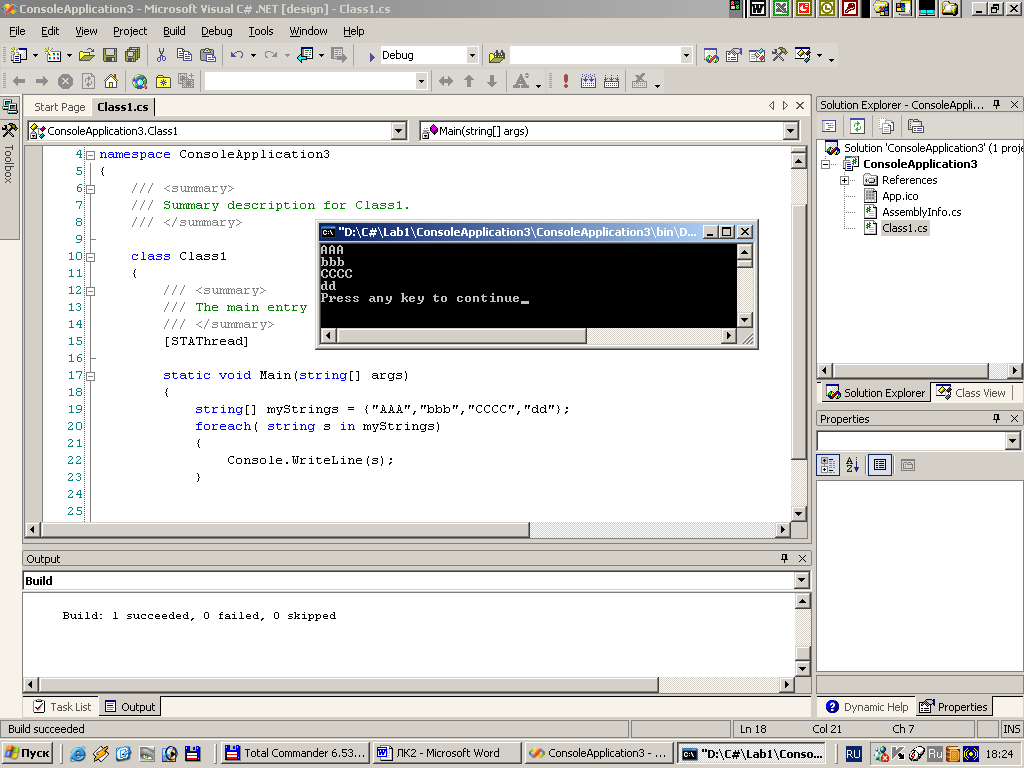Viewport: 1024px width, 768px height.
Task: Click the web Home icon
Action: pos(111,81)
